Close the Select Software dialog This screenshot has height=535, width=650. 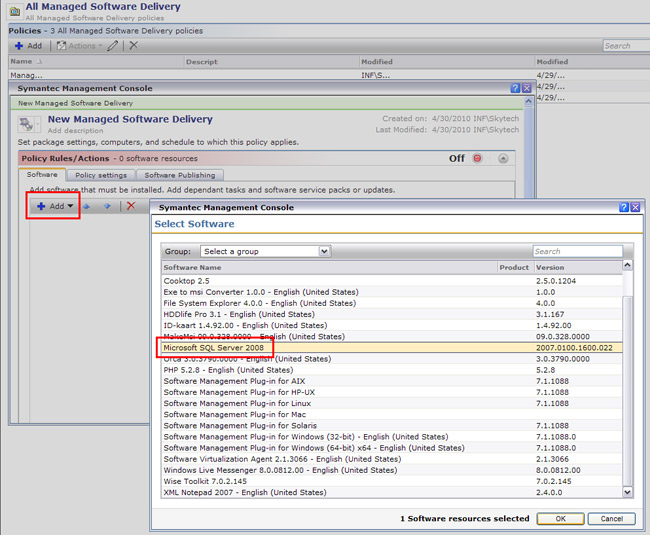[x=635, y=207]
